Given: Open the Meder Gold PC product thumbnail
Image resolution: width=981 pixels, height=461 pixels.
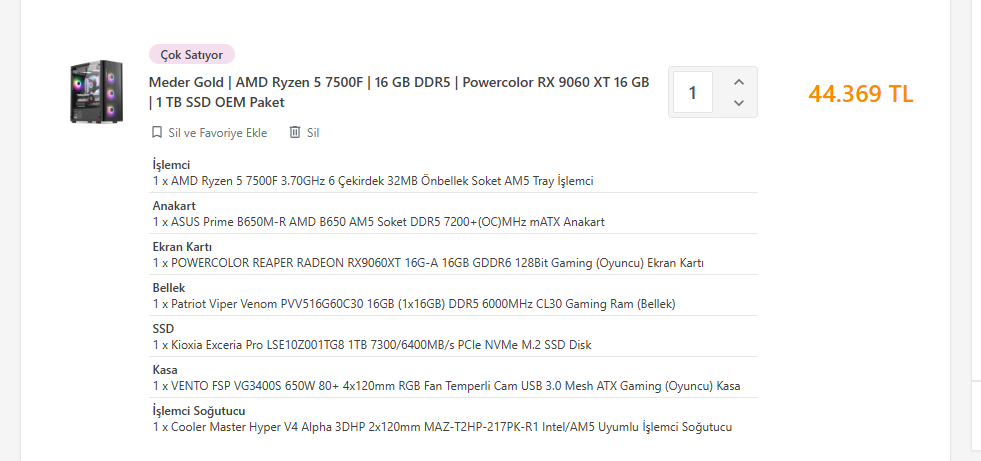Looking at the screenshot, I should (x=96, y=92).
